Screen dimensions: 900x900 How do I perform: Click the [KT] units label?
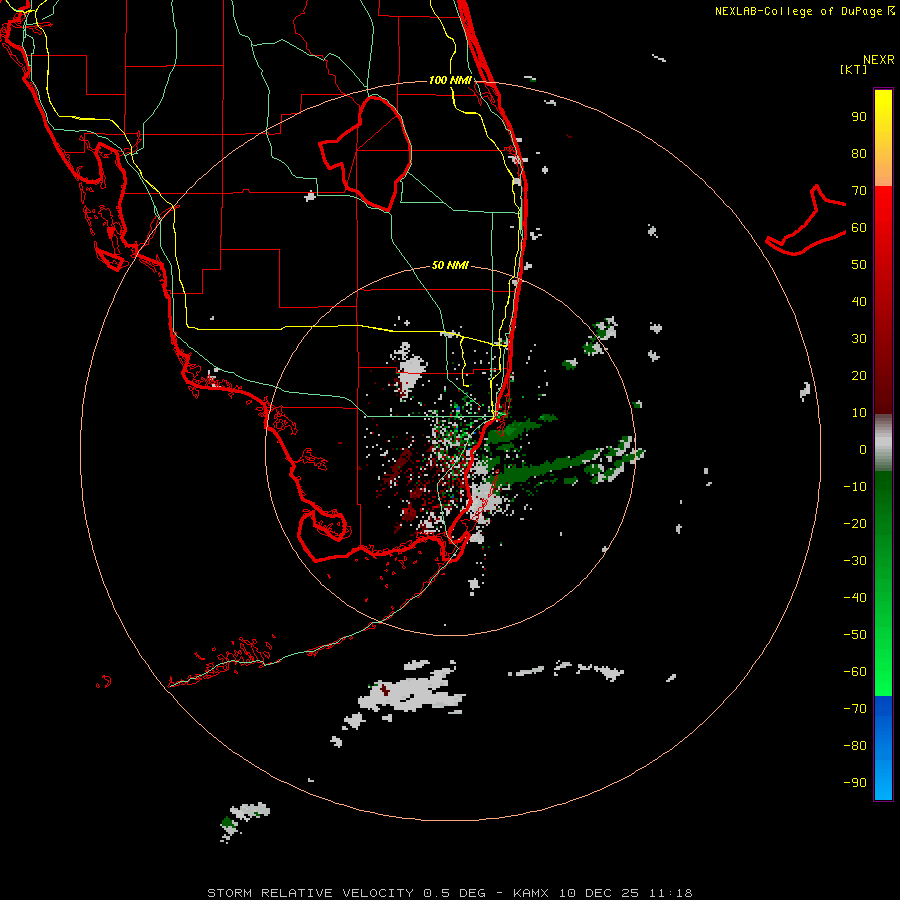tap(854, 69)
